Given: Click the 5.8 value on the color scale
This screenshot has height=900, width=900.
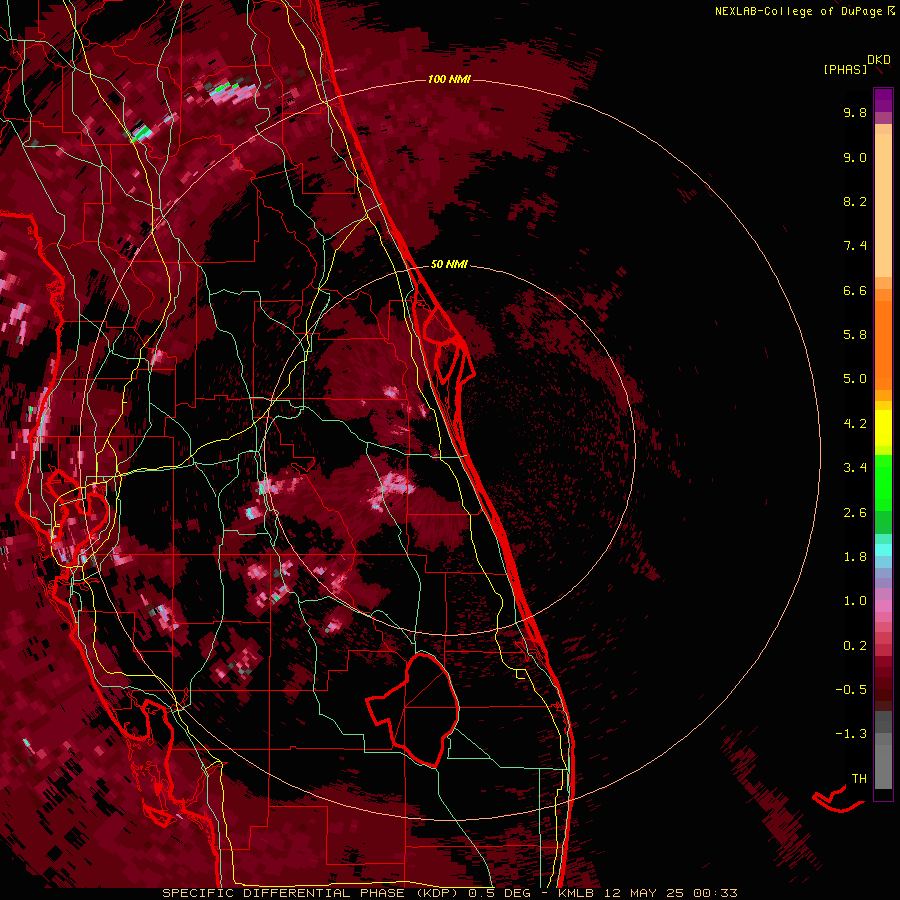Looking at the screenshot, I should (x=855, y=335).
